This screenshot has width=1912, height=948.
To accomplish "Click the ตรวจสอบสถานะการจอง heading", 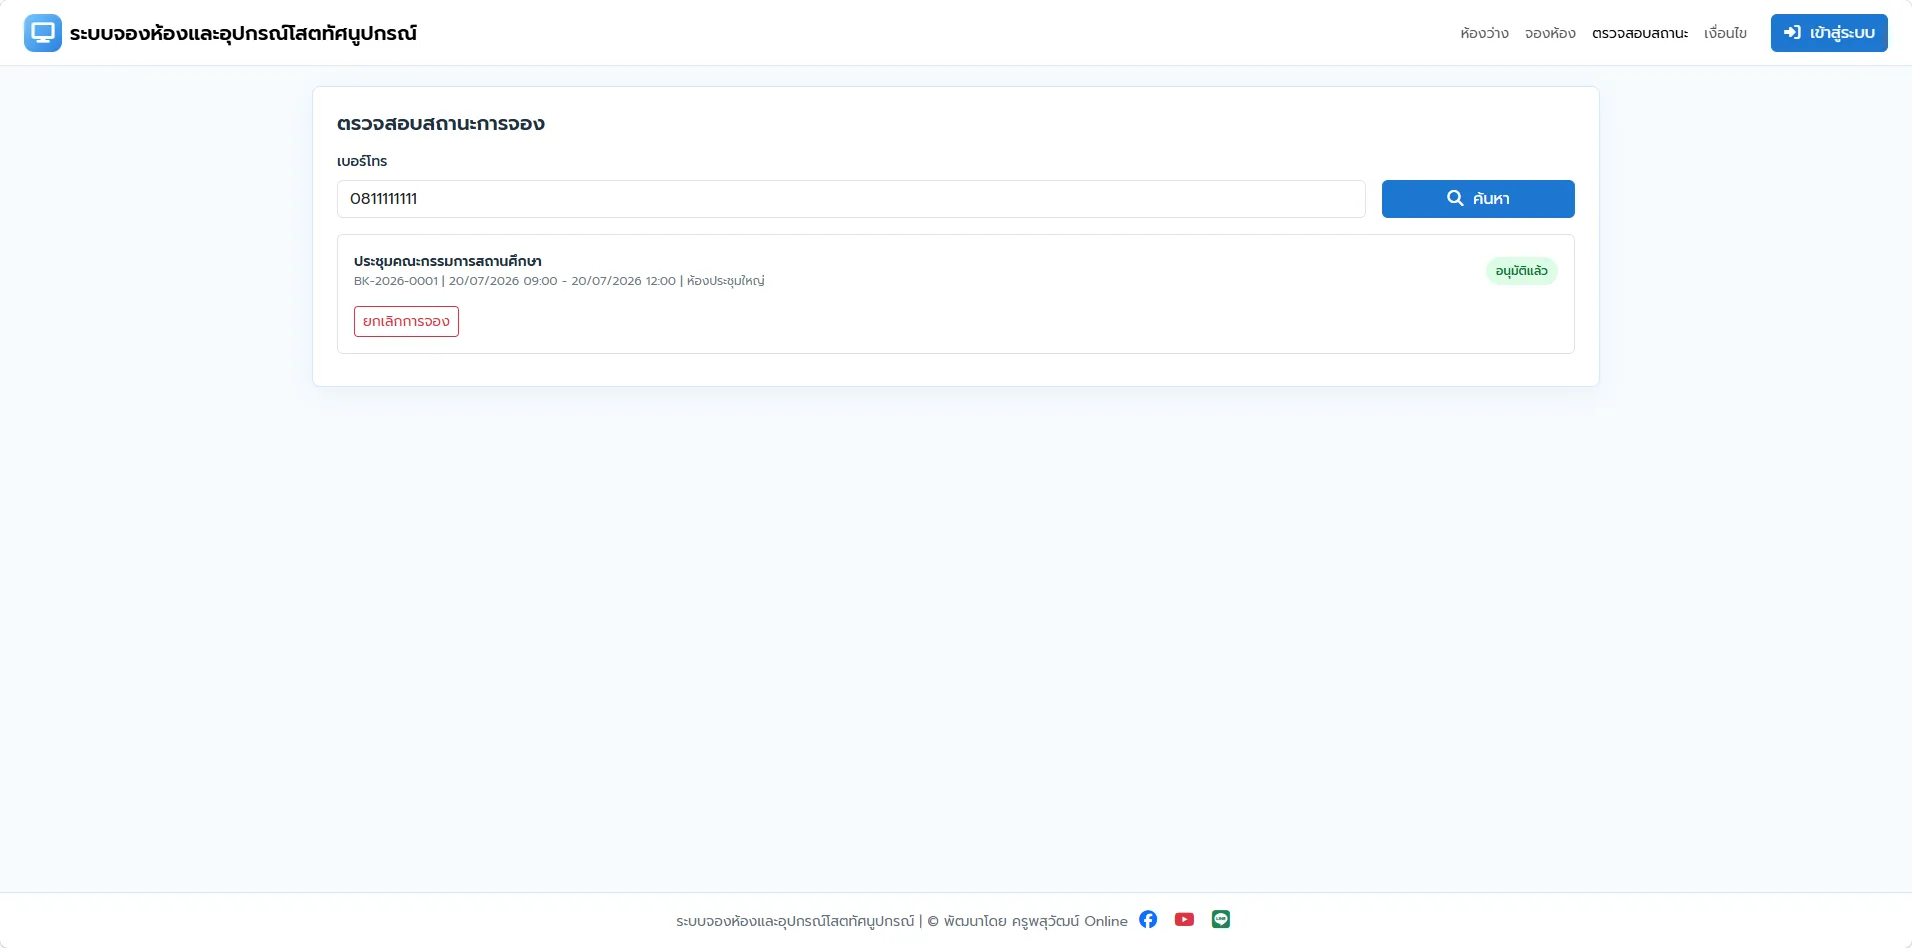I will pos(441,124).
